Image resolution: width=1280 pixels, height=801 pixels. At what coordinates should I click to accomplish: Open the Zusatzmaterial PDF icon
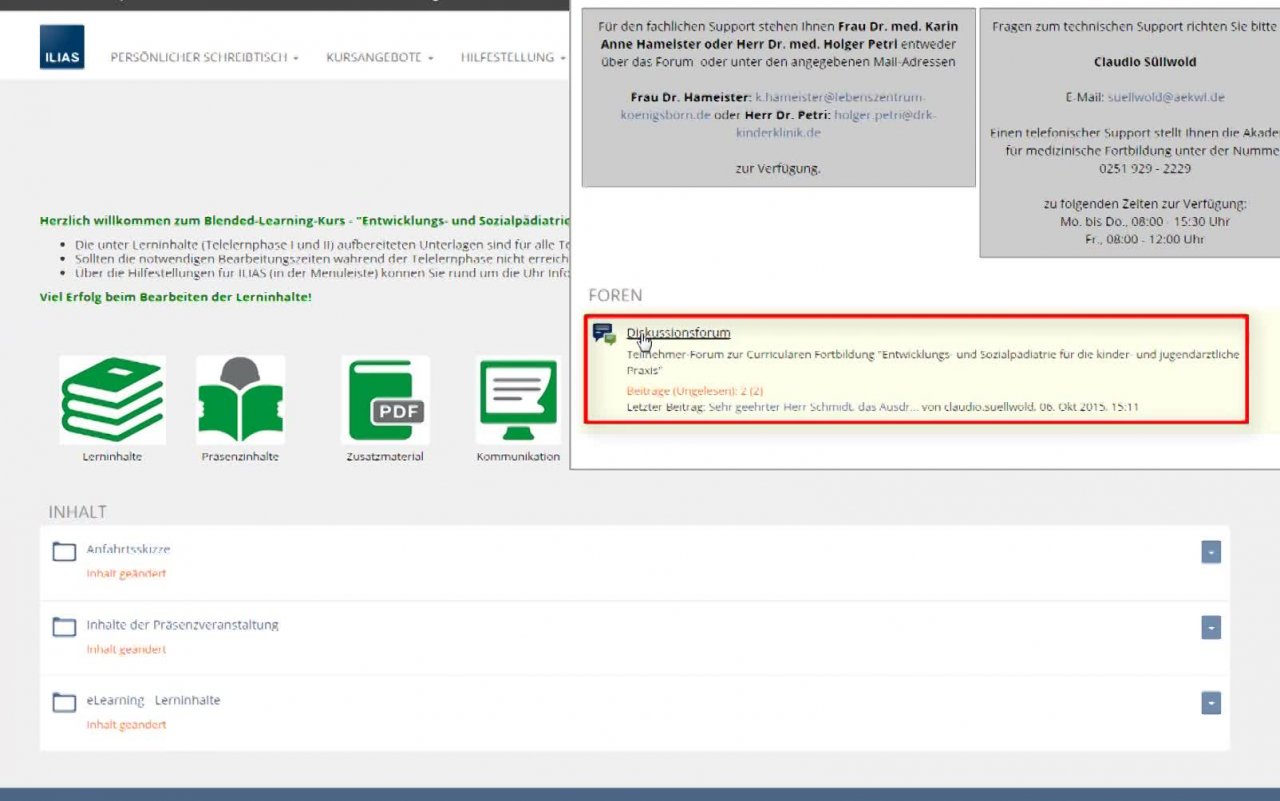(385, 400)
